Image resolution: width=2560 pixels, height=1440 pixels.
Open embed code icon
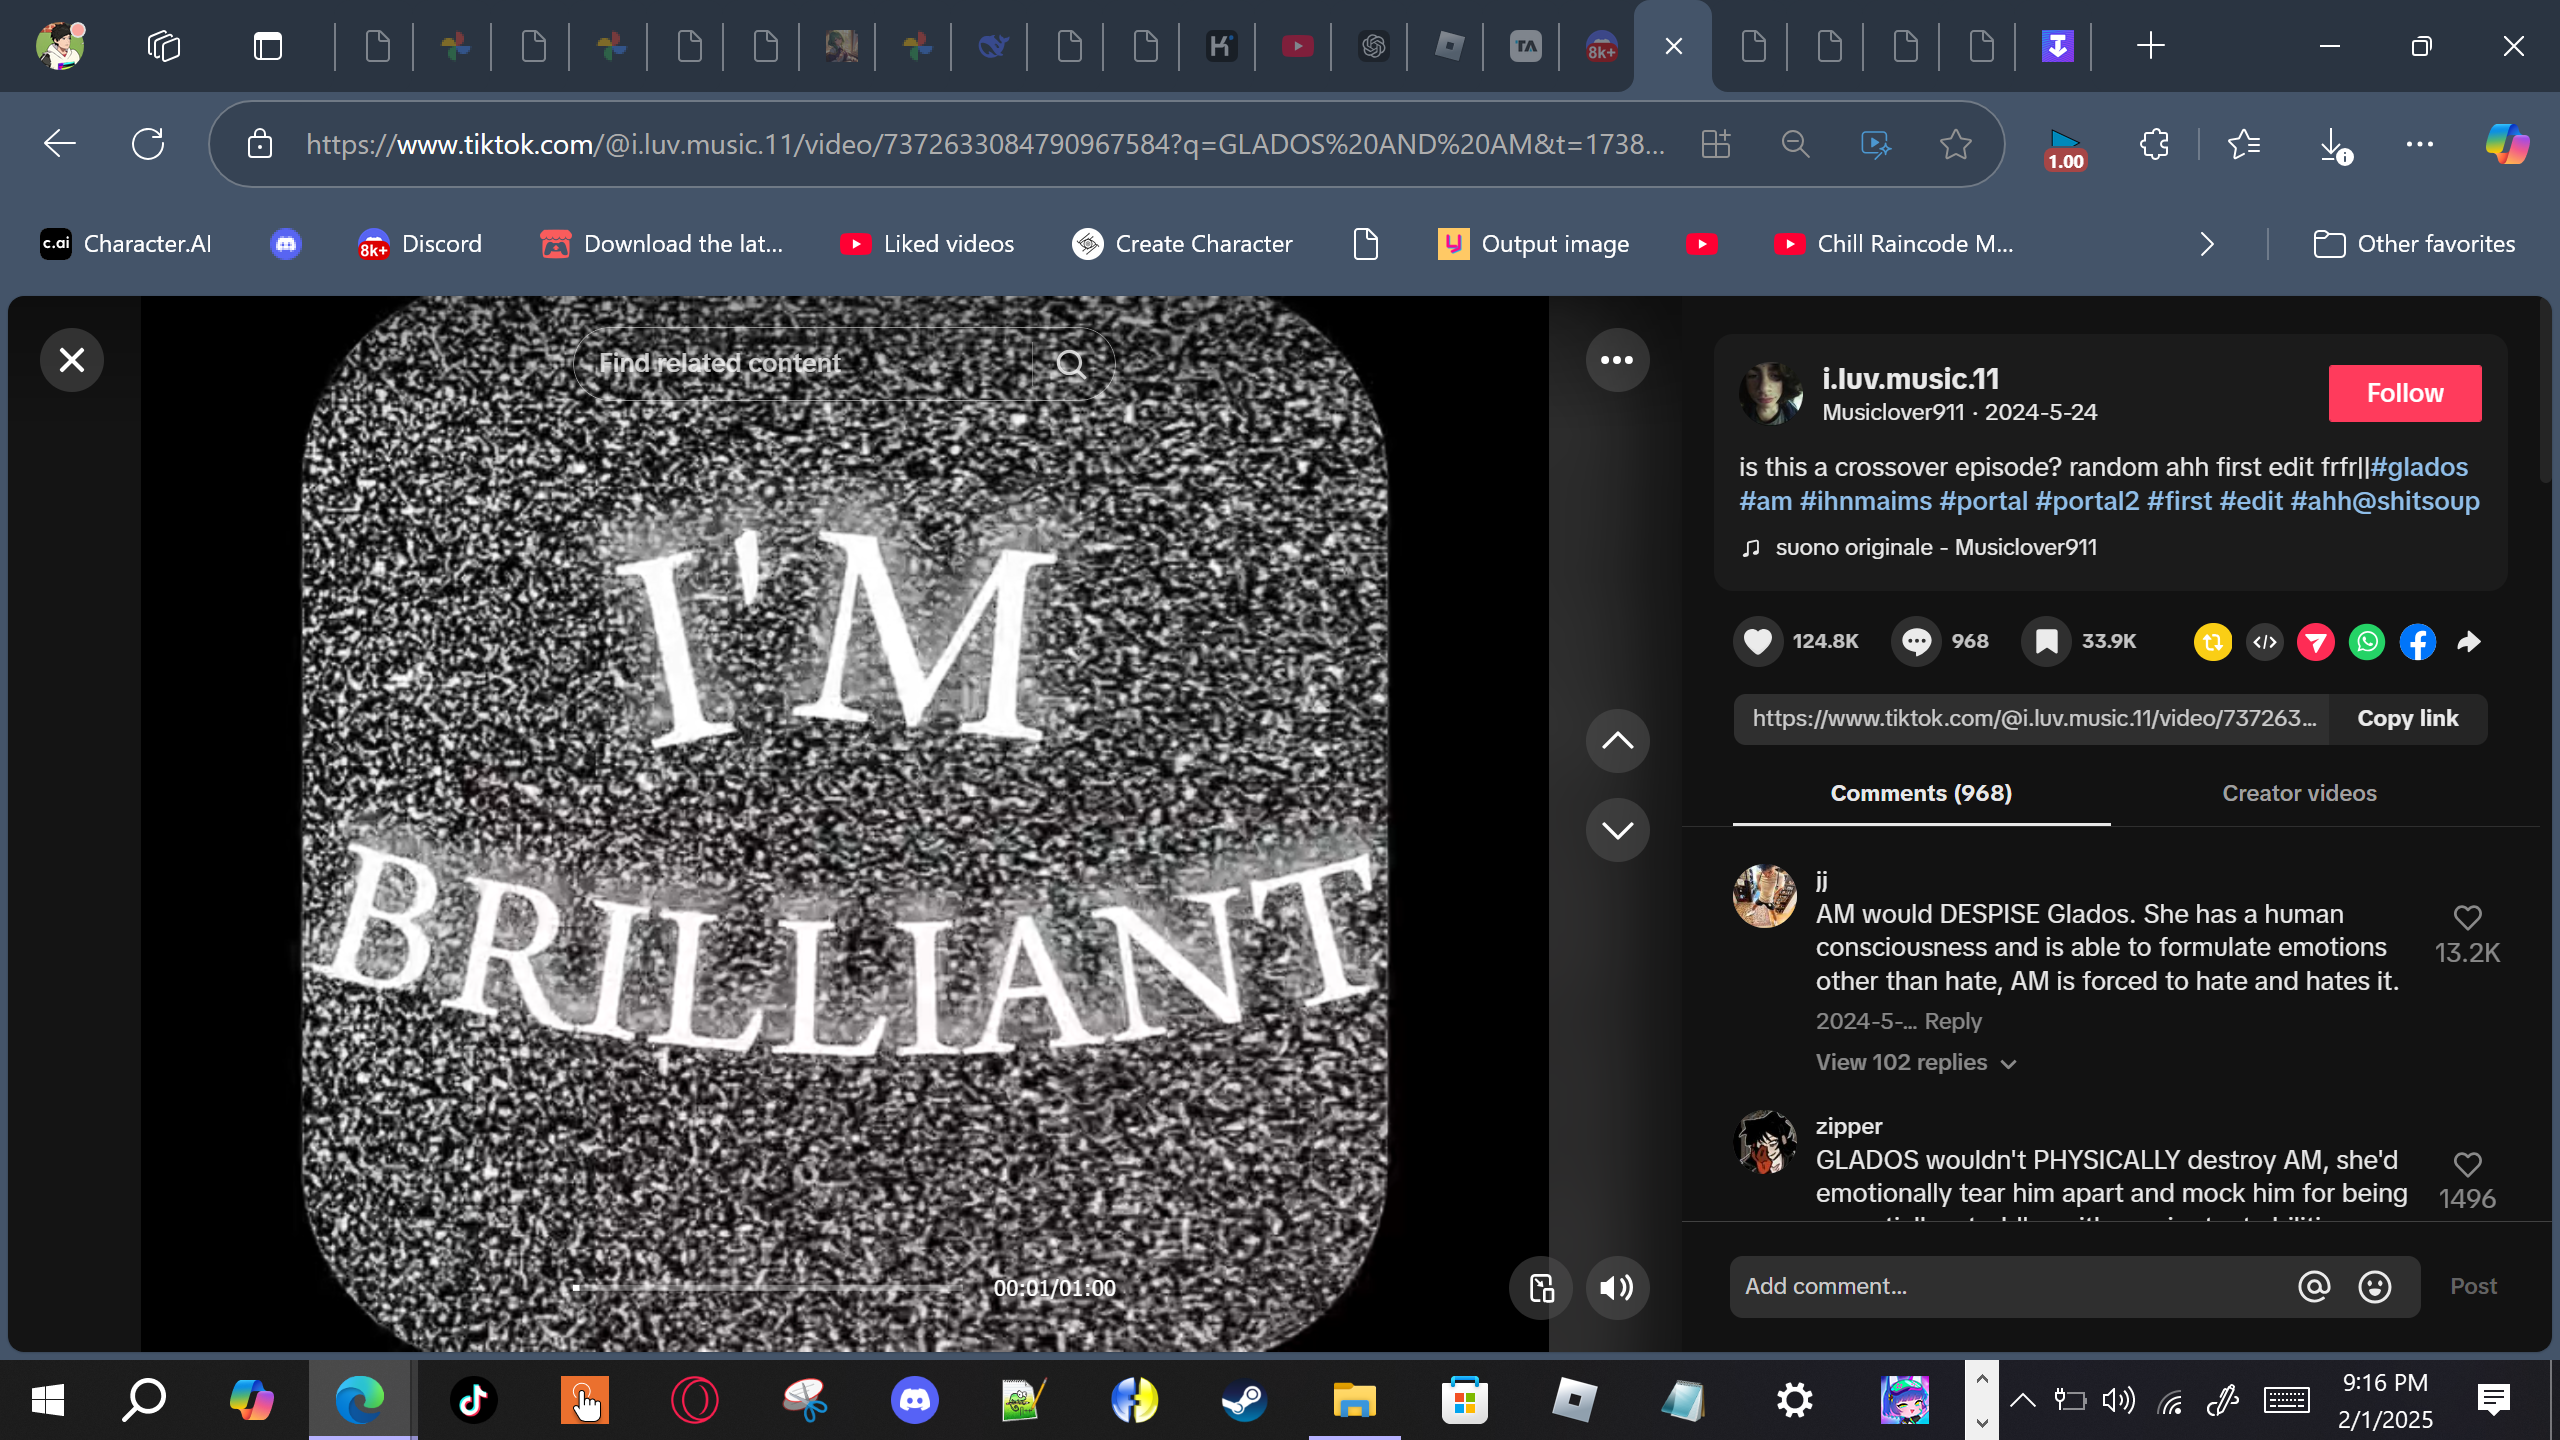click(x=2265, y=642)
